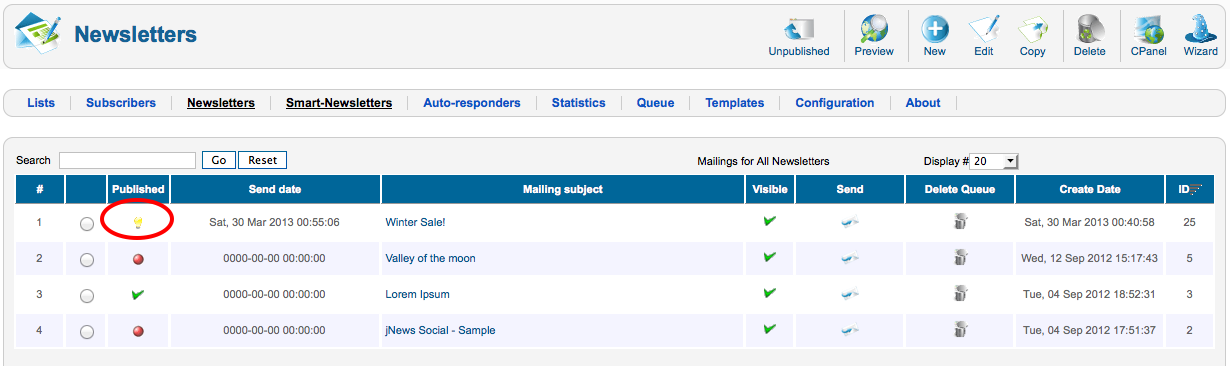Open the Queue tab
The width and height of the screenshot is (1230, 366).
(656, 103)
